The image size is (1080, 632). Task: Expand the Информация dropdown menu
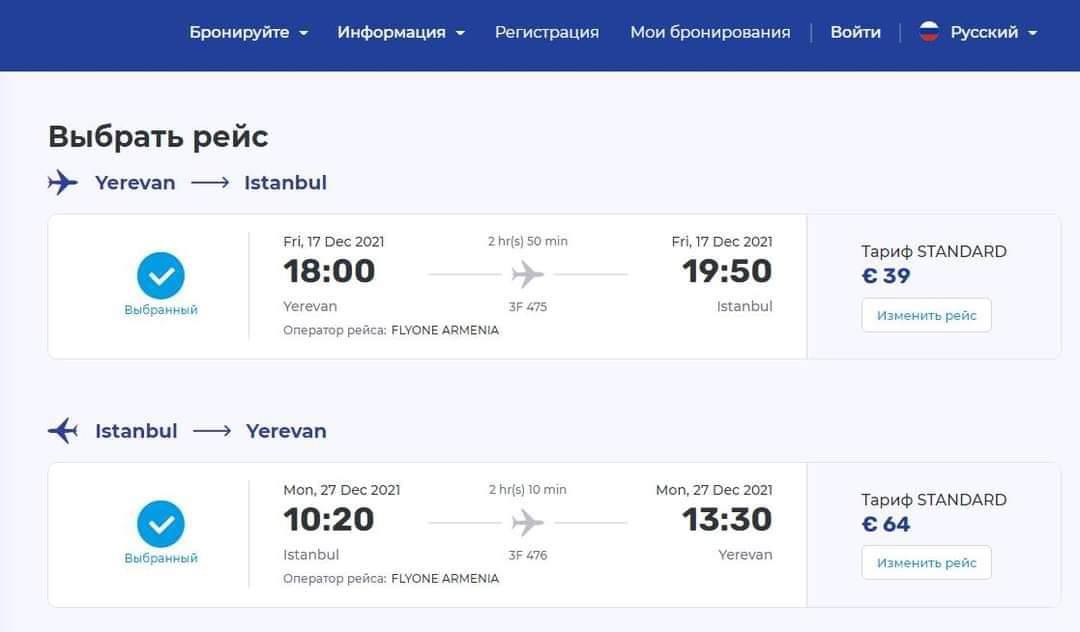point(401,32)
